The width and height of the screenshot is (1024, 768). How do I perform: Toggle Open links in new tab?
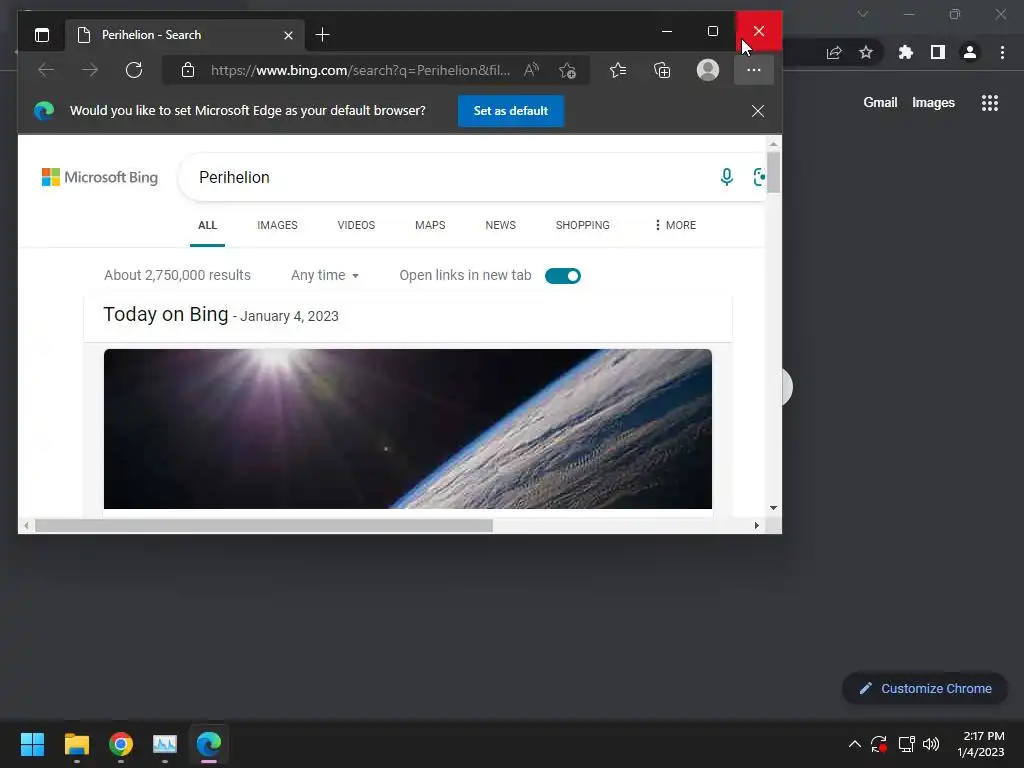563,276
